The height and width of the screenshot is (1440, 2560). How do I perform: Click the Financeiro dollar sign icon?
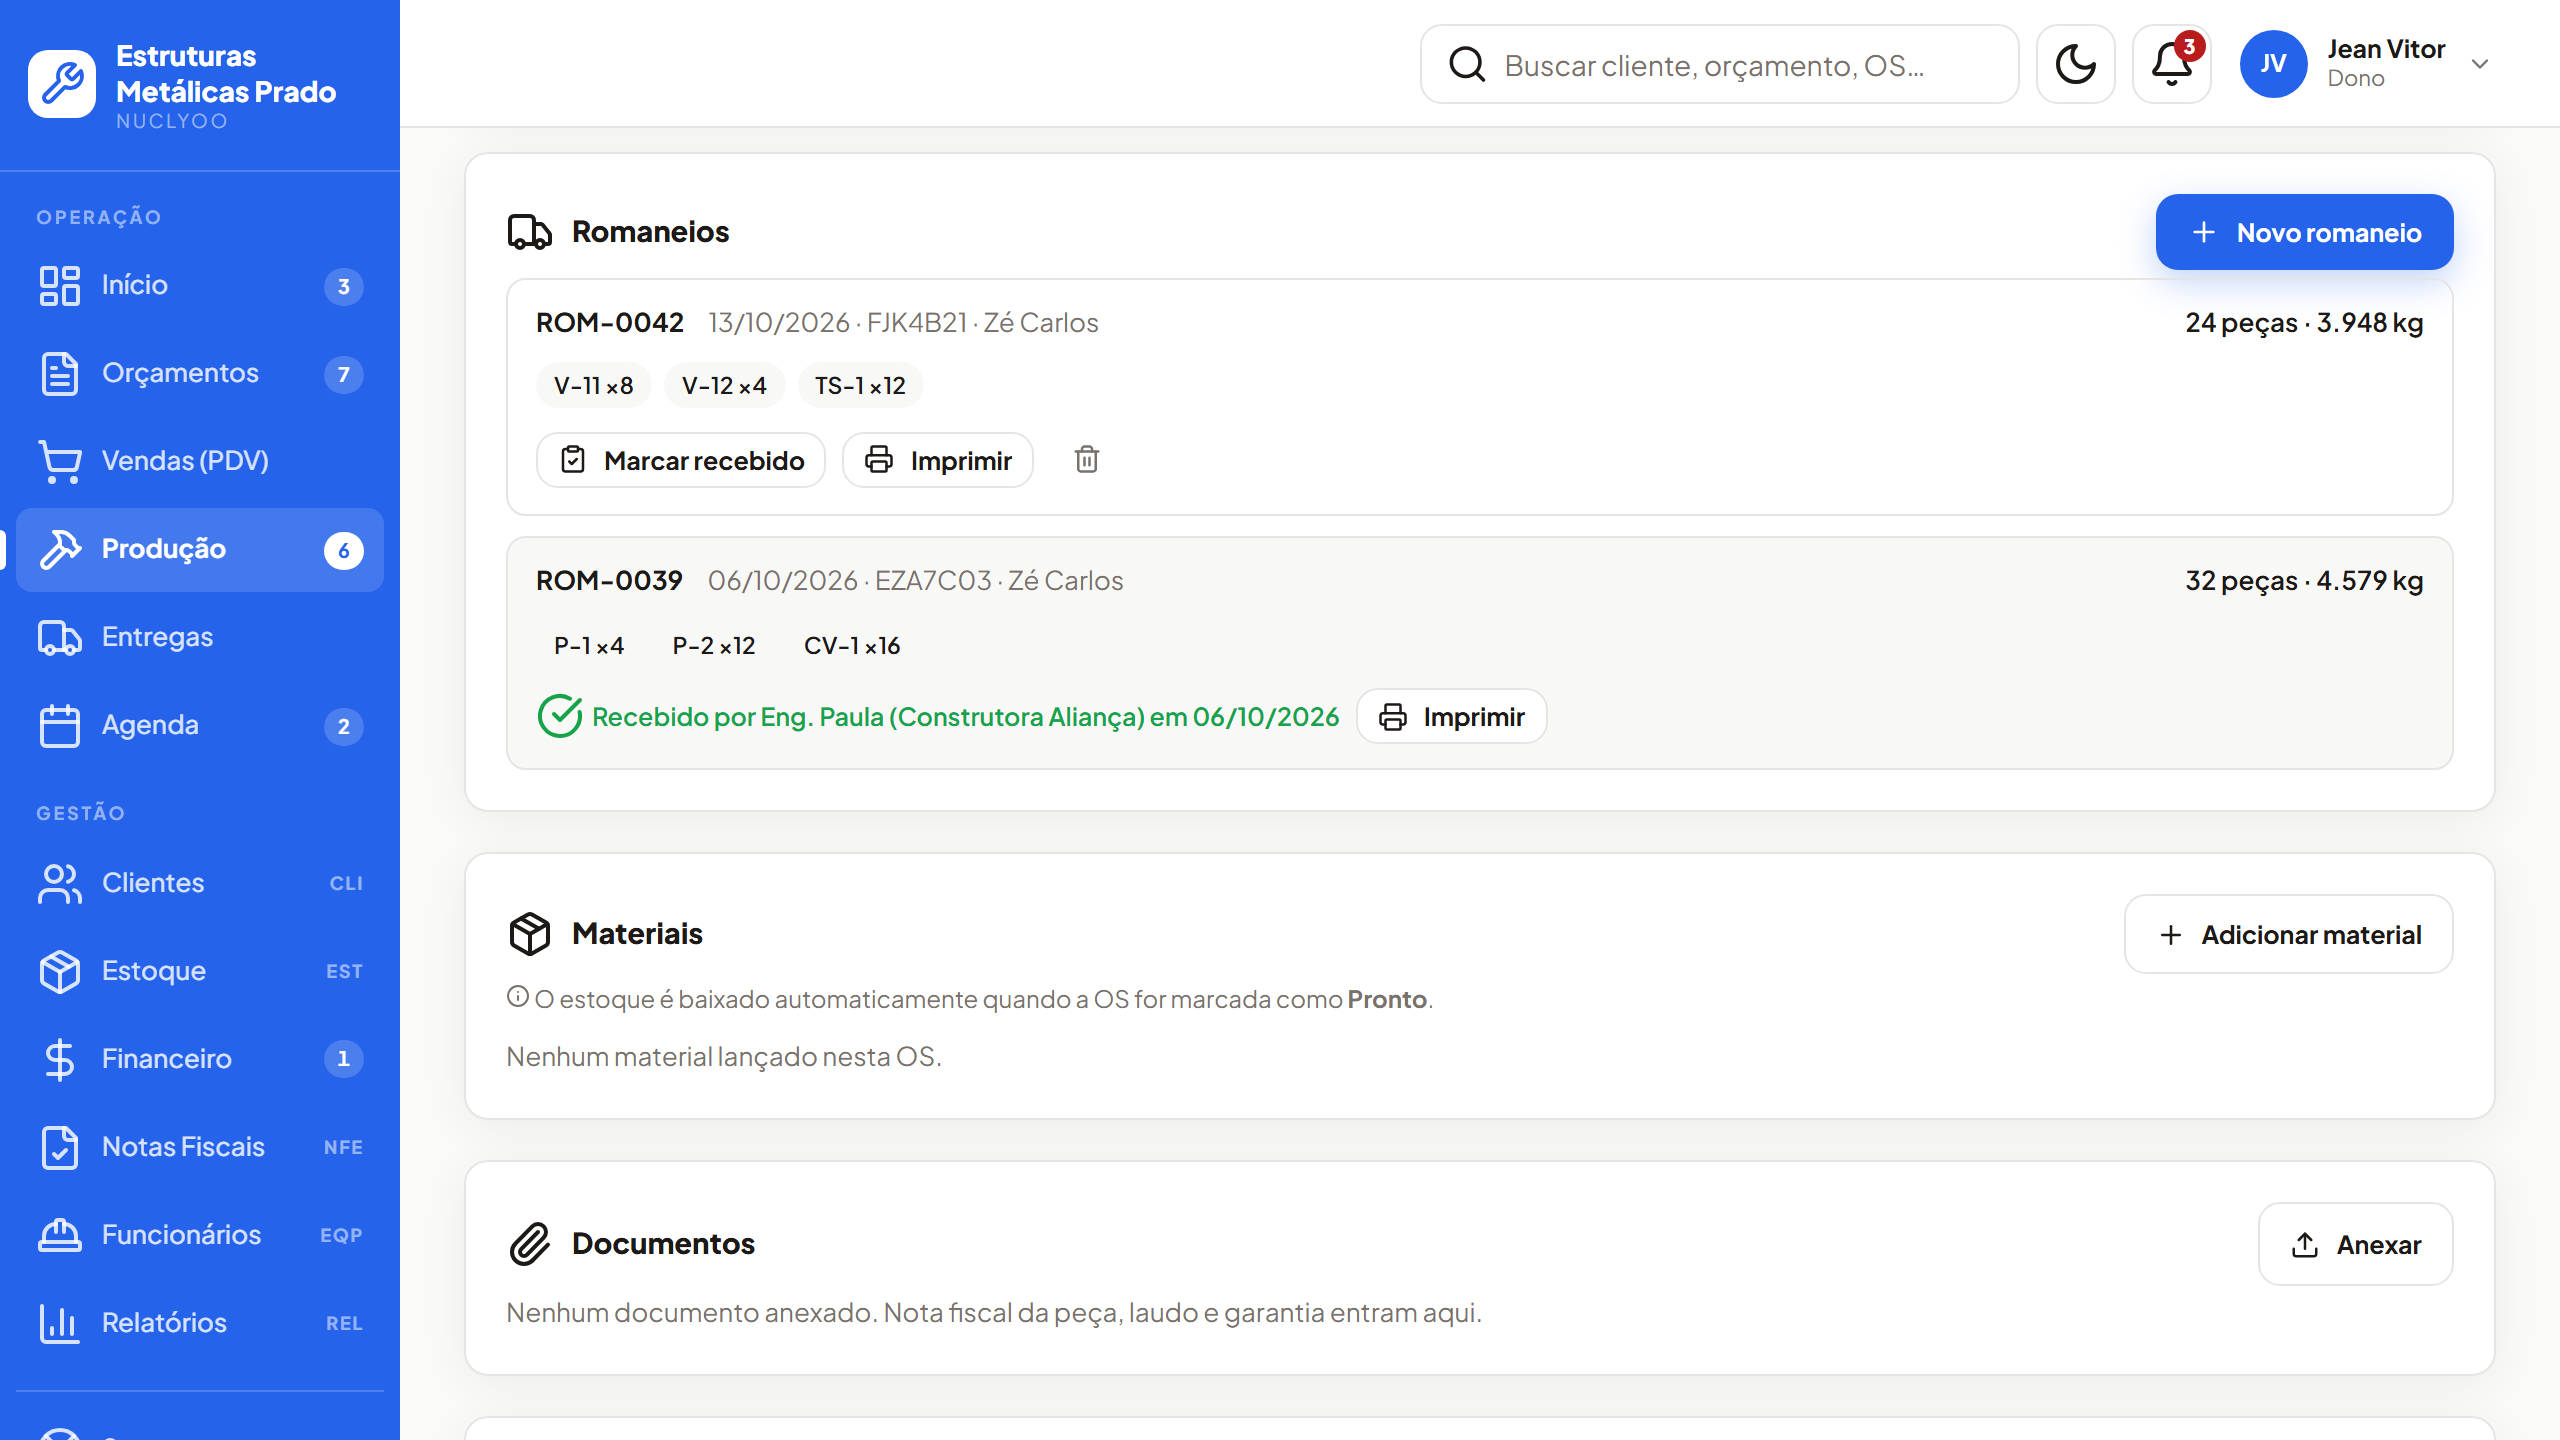60,1059
